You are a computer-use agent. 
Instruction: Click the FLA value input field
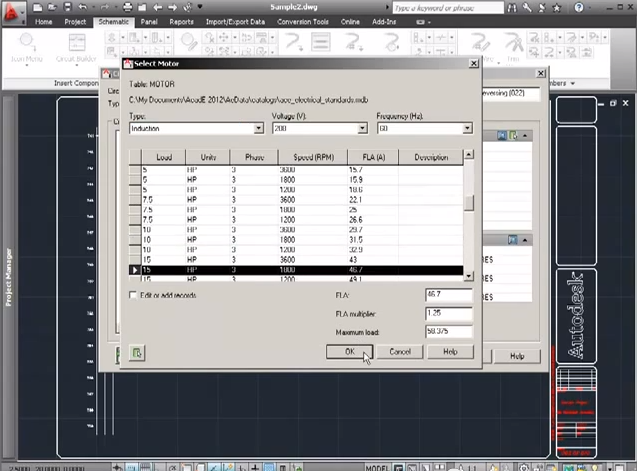point(449,295)
